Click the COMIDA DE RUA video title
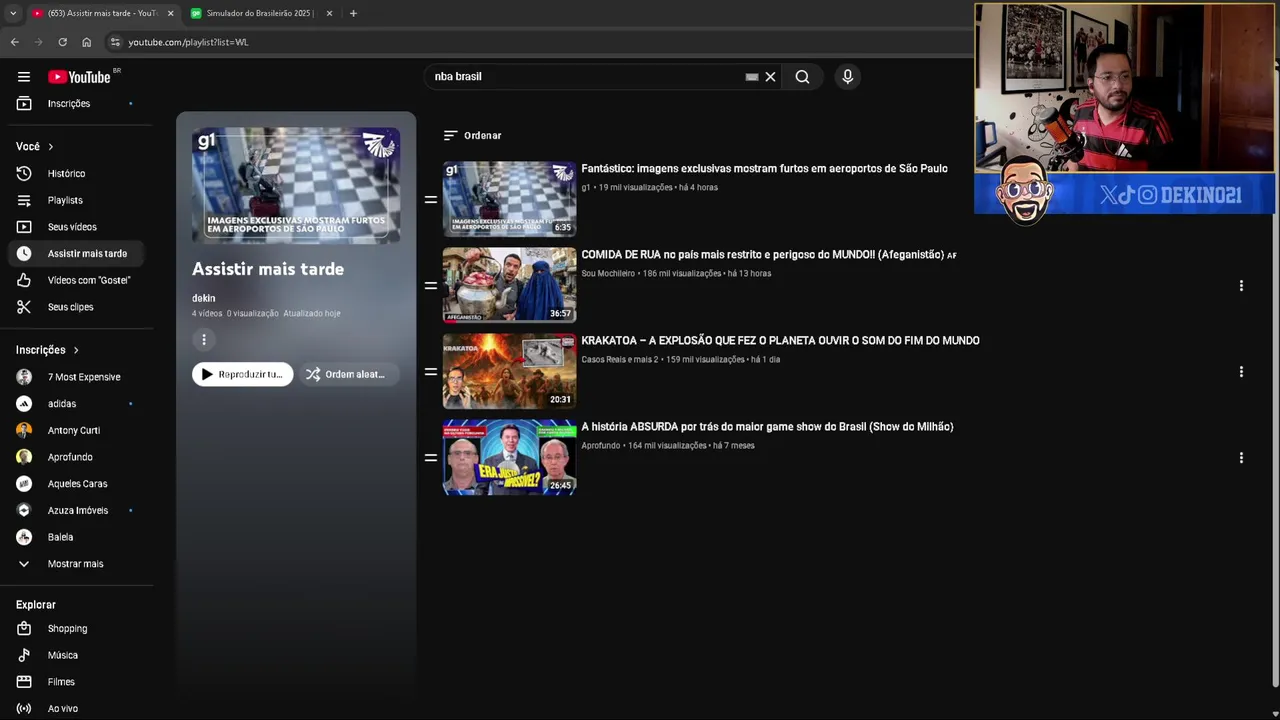Image resolution: width=1280 pixels, height=720 pixels. click(x=769, y=255)
